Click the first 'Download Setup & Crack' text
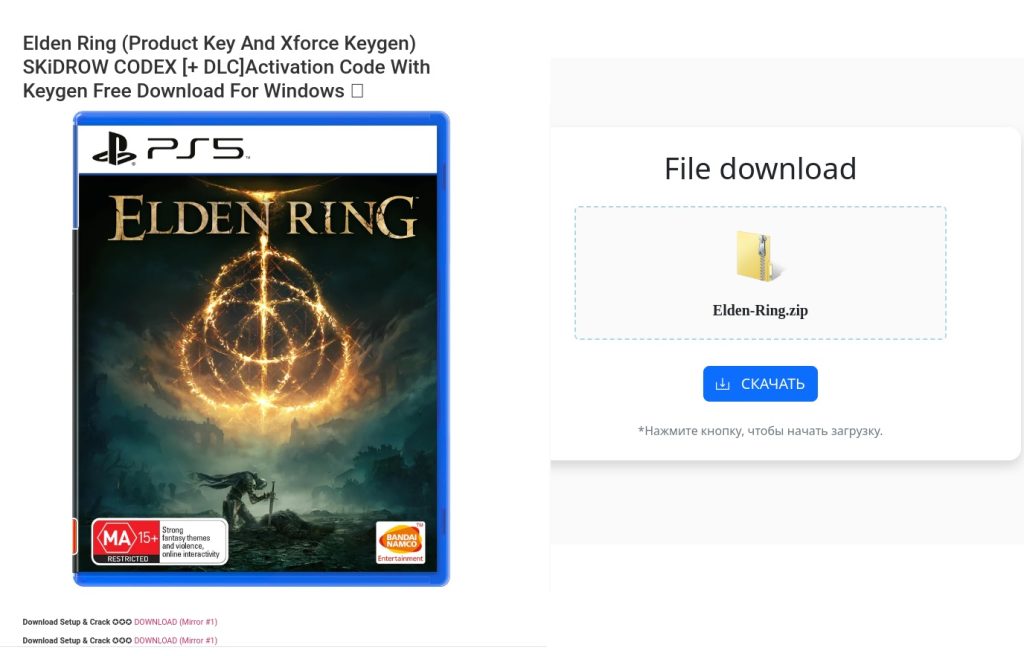Image resolution: width=1024 pixels, height=656 pixels. point(67,622)
